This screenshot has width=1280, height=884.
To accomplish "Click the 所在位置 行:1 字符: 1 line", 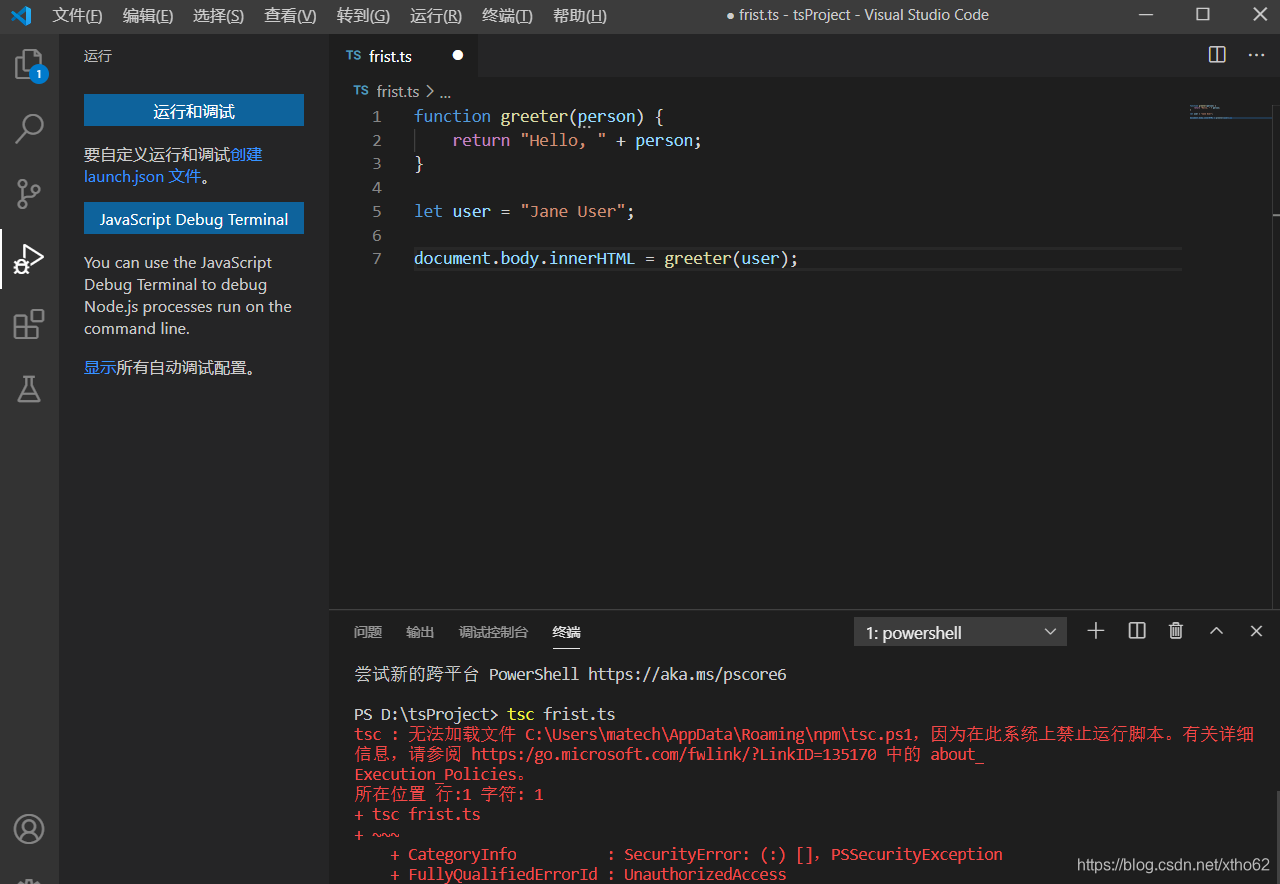I will pyautogui.click(x=449, y=794).
